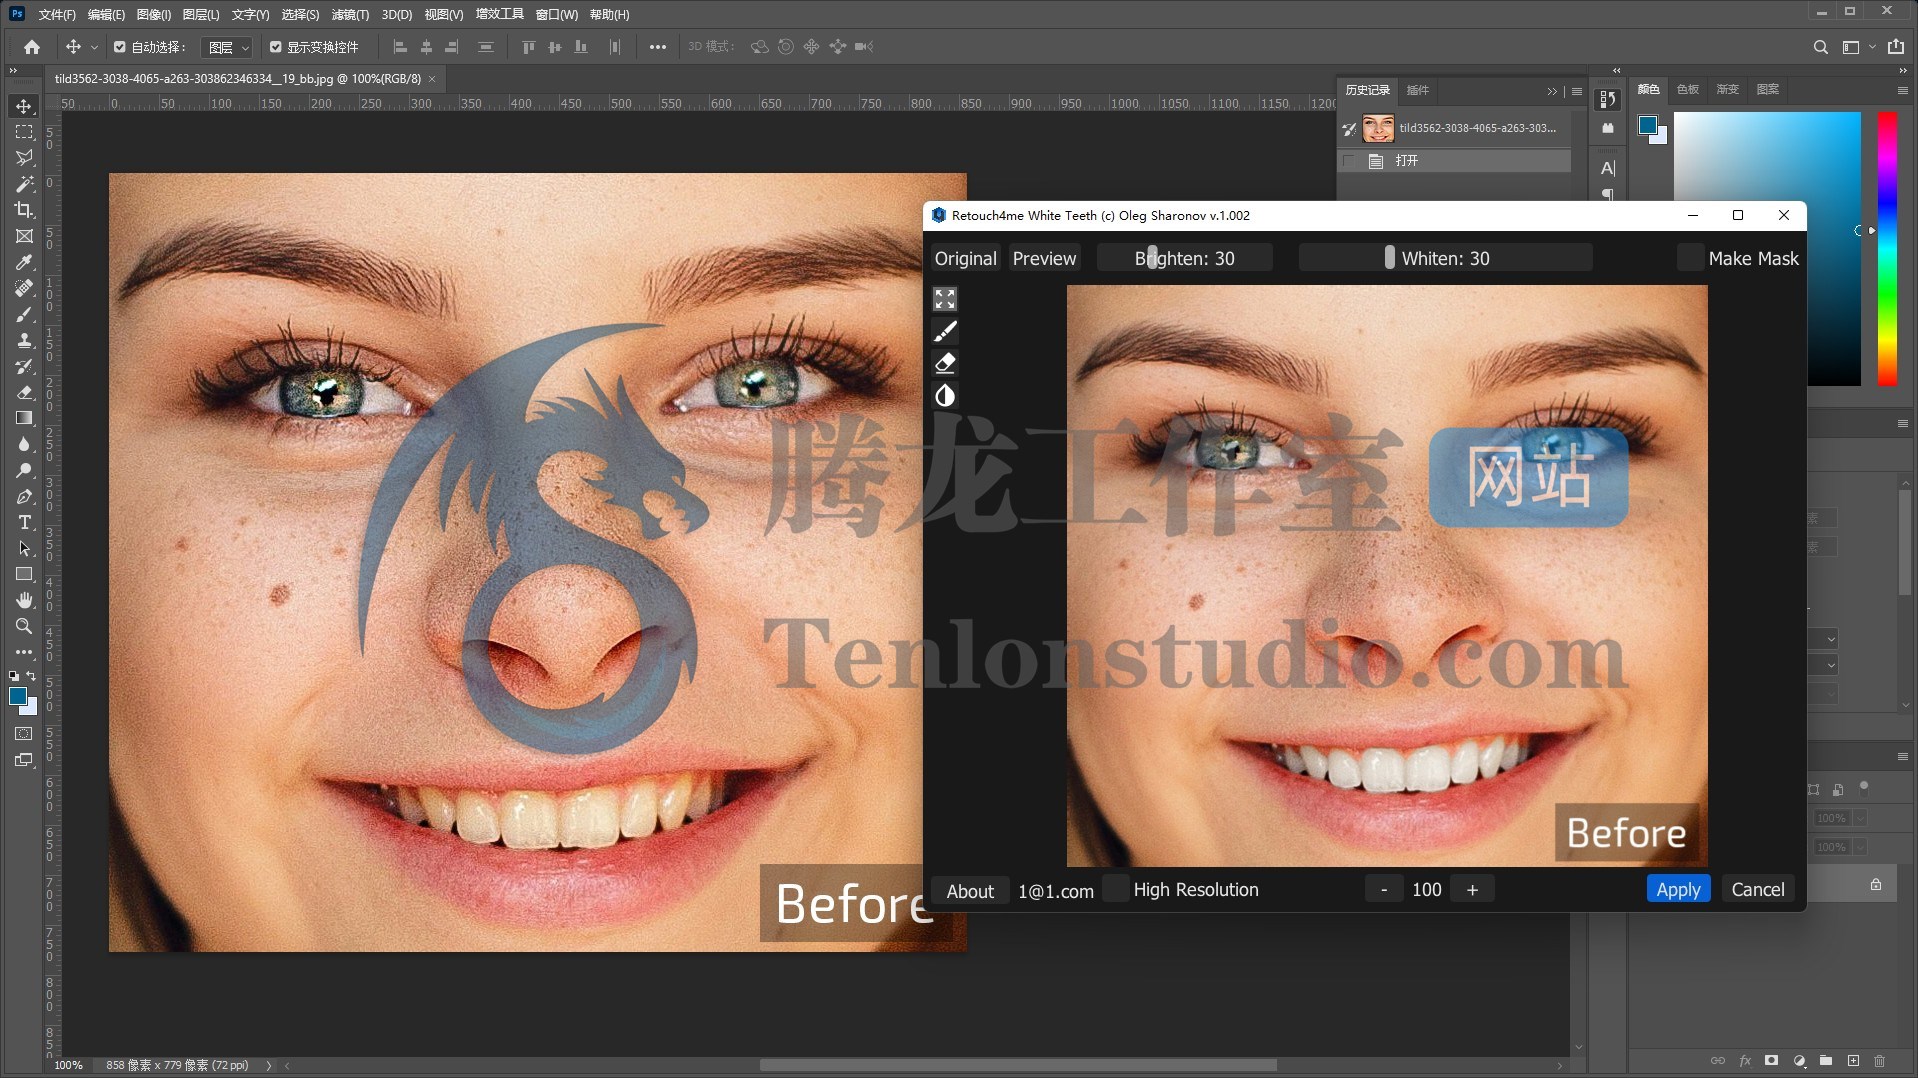The height and width of the screenshot is (1078, 1918).
Task: Open the 图层 auto-select dropdown
Action: 227,47
